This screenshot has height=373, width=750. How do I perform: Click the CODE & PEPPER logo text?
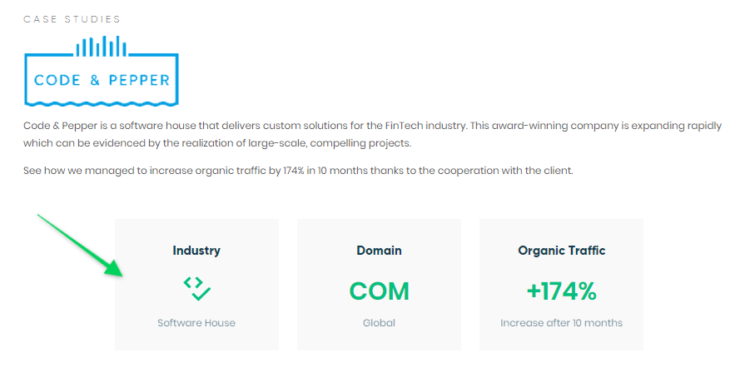pos(102,80)
